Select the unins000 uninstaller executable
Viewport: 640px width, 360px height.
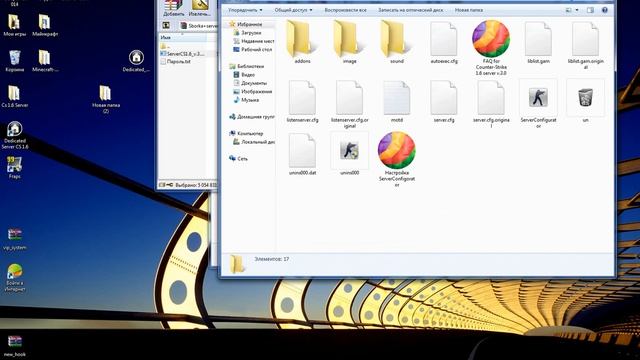349,154
